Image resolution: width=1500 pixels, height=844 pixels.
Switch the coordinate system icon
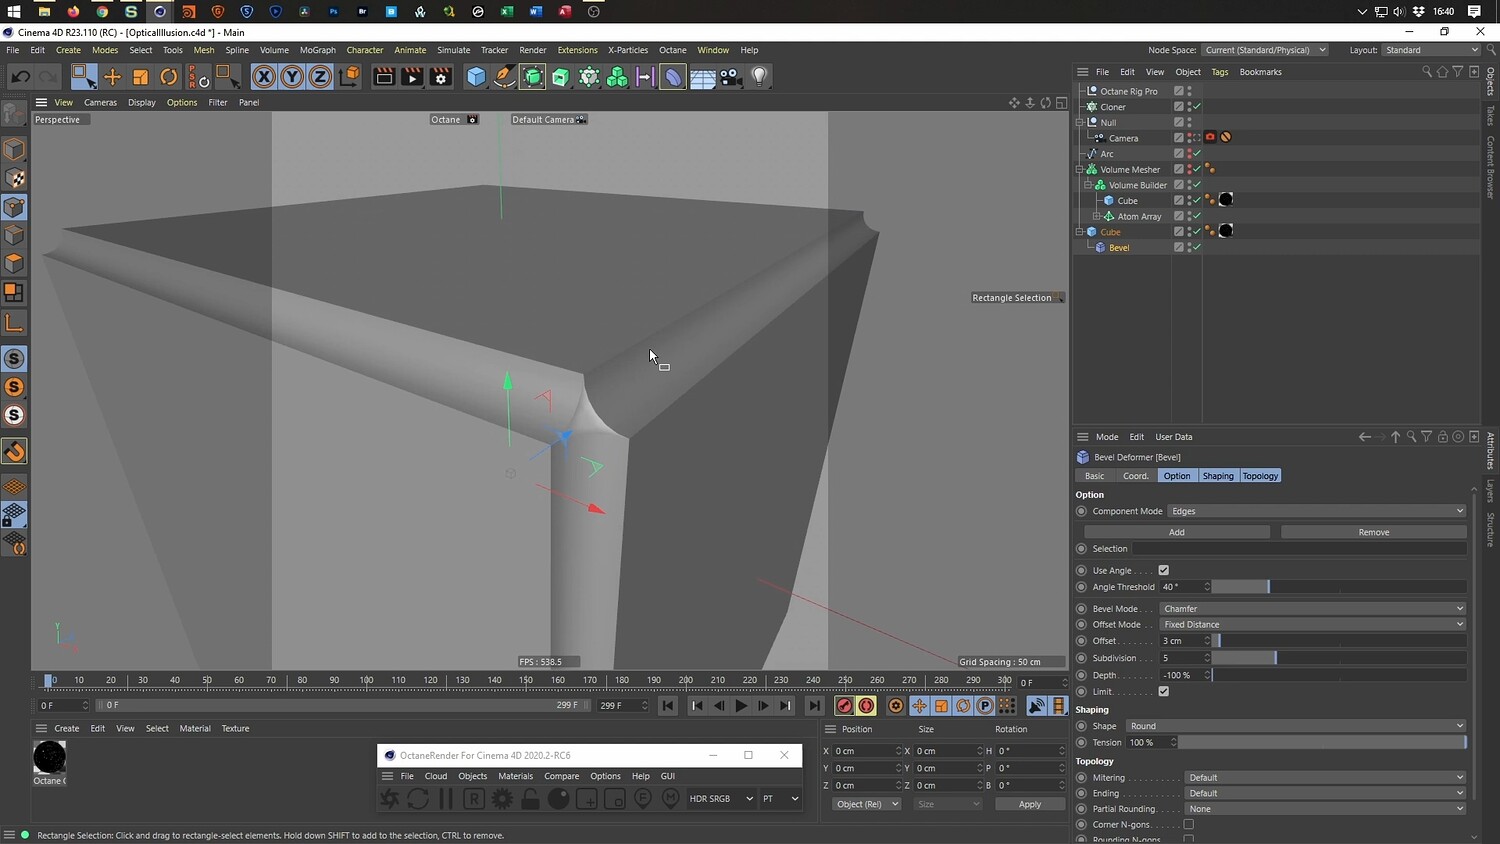(x=349, y=77)
